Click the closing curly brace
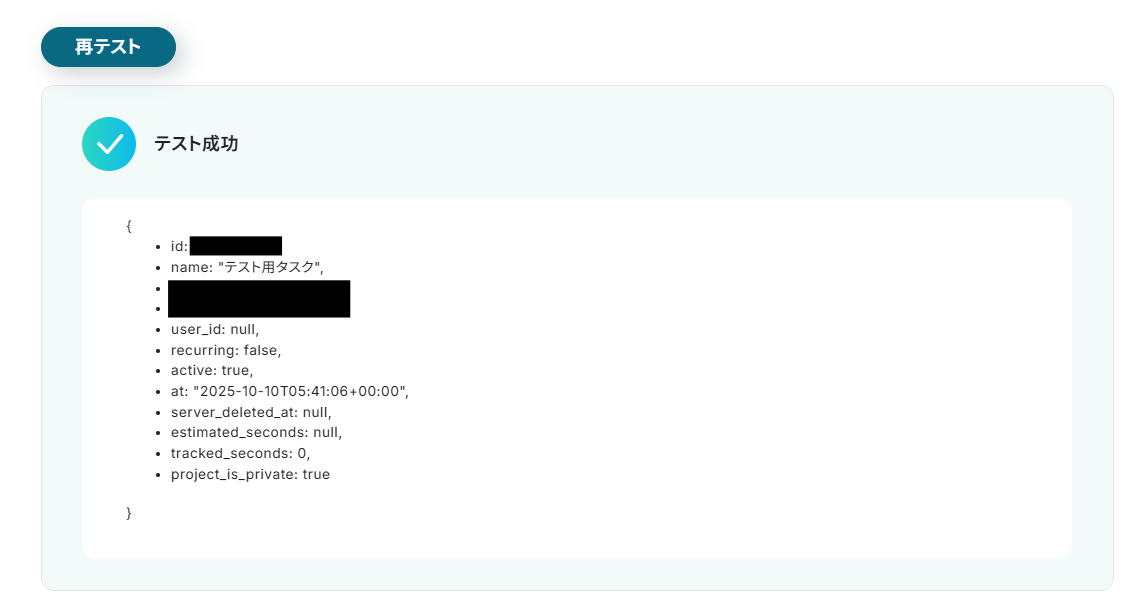This screenshot has height=609, width=1132. [129, 513]
